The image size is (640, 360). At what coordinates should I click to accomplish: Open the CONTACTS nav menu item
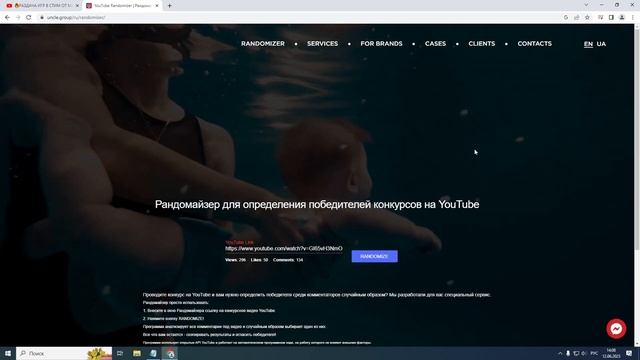click(x=534, y=44)
